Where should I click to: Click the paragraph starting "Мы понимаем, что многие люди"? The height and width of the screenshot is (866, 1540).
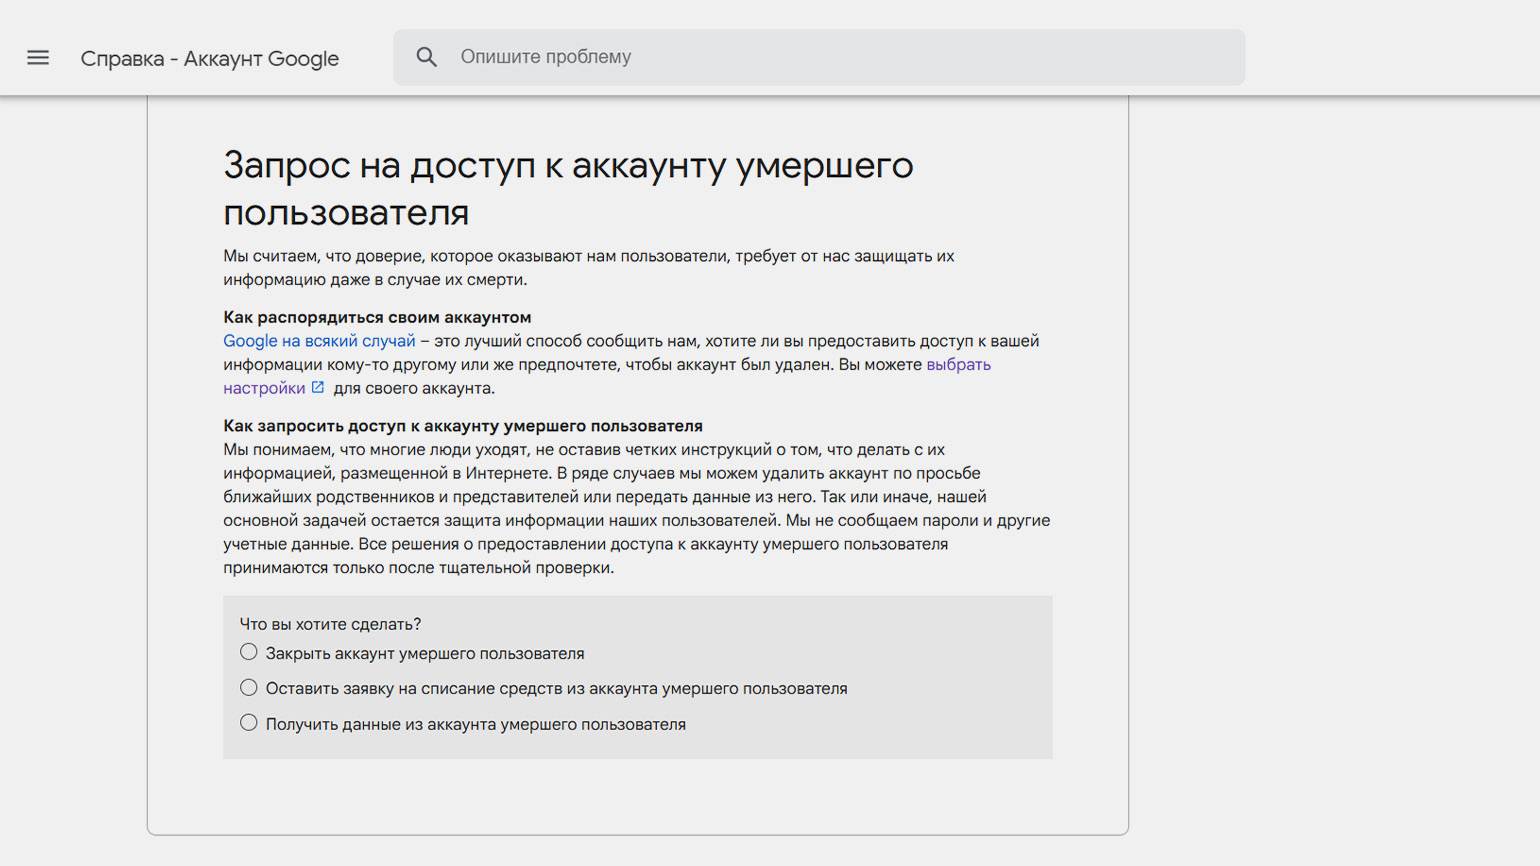pyautogui.click(x=637, y=509)
